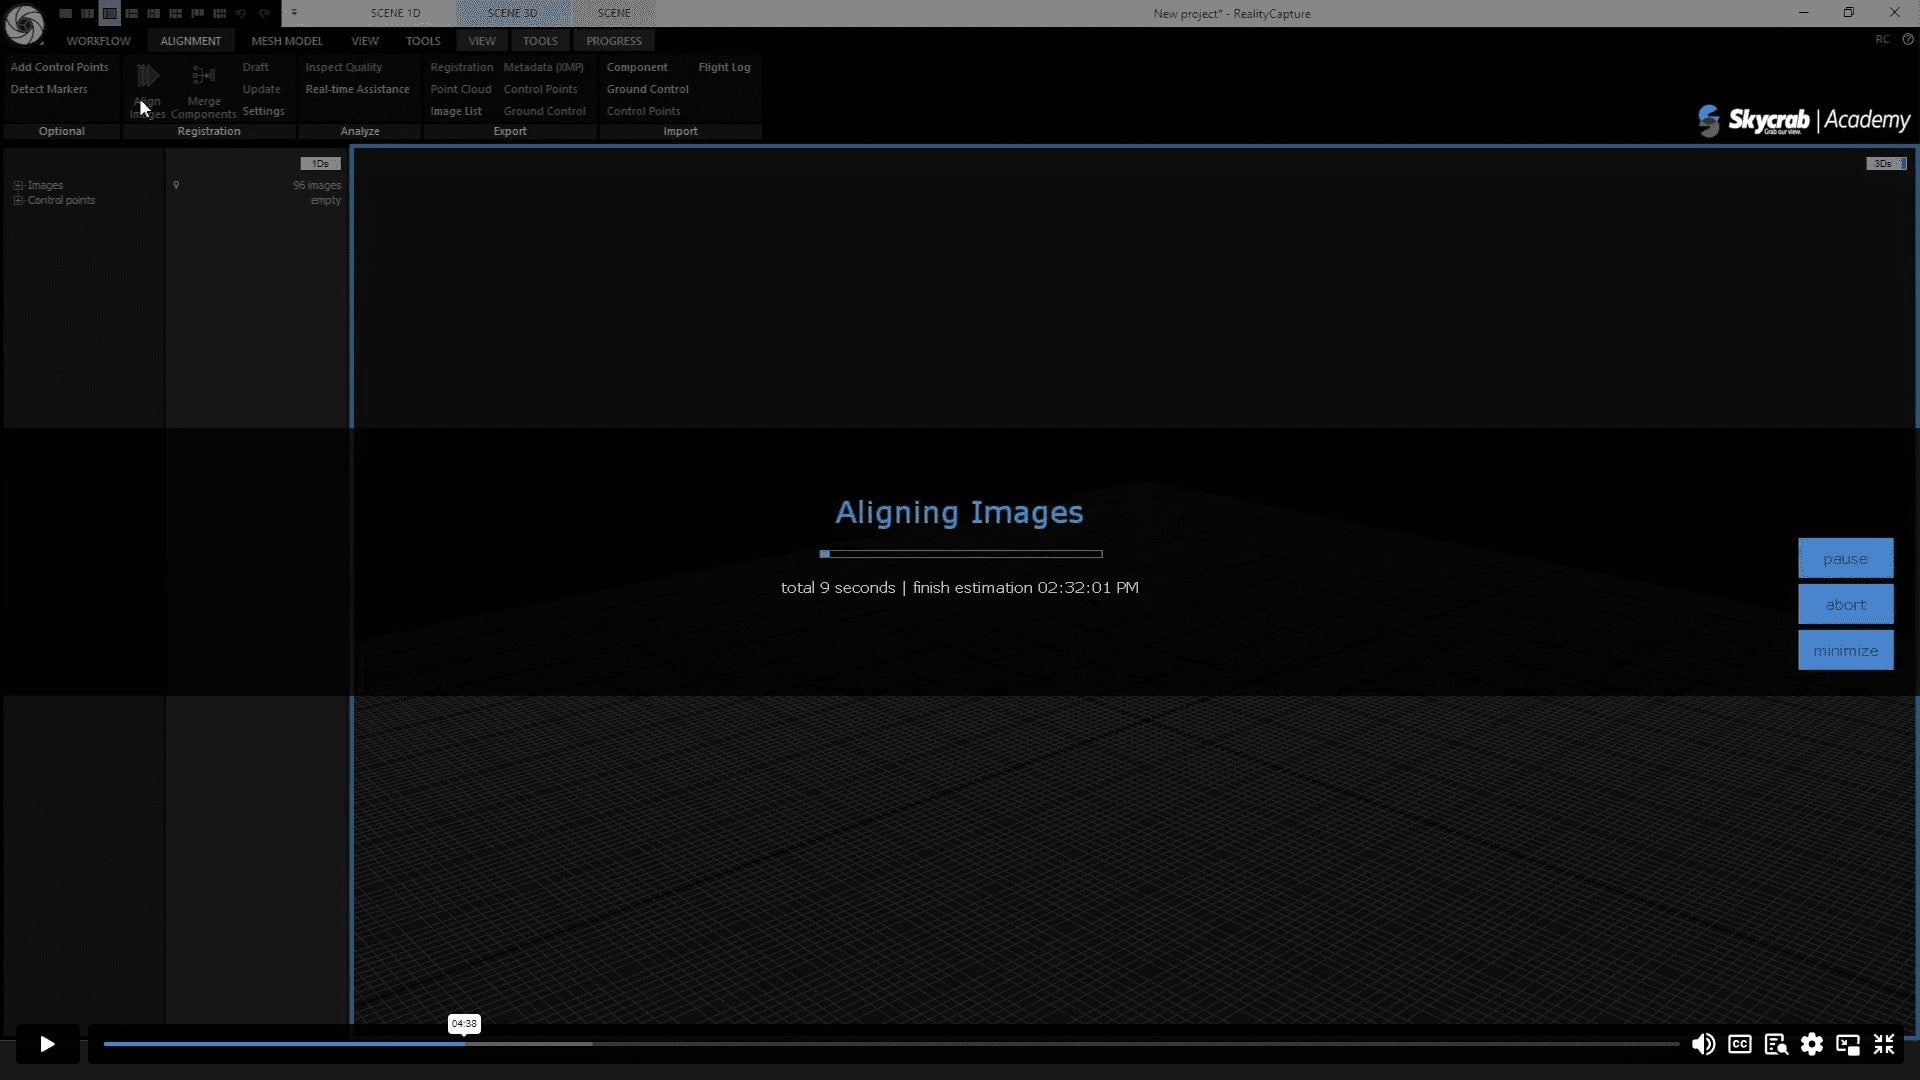Exit fullscreen in the video player
The height and width of the screenshot is (1080, 1920).
pyautogui.click(x=1884, y=1044)
